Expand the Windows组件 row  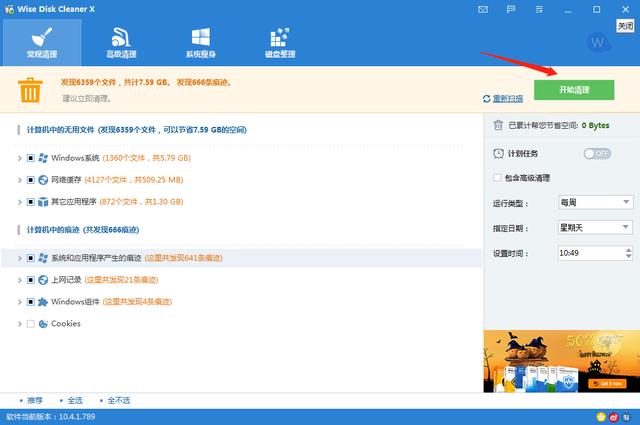tap(19, 302)
